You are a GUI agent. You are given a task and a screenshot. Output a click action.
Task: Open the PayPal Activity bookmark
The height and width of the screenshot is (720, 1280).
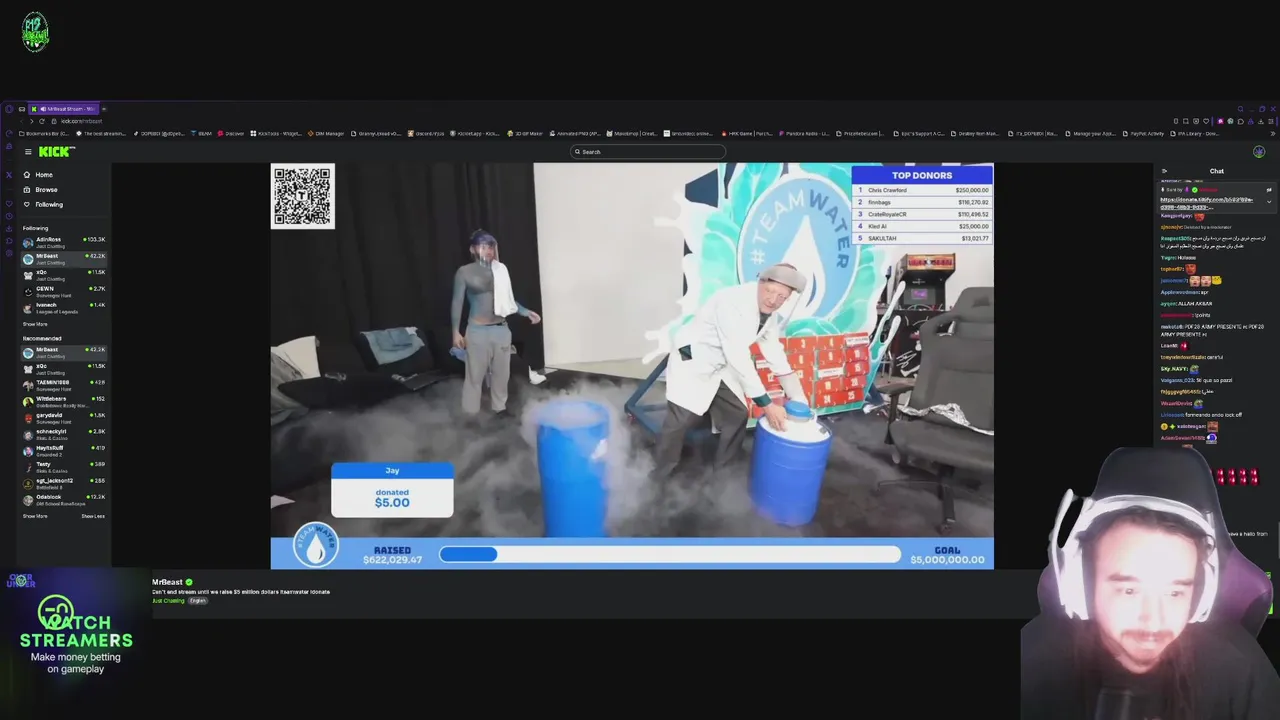(1145, 134)
